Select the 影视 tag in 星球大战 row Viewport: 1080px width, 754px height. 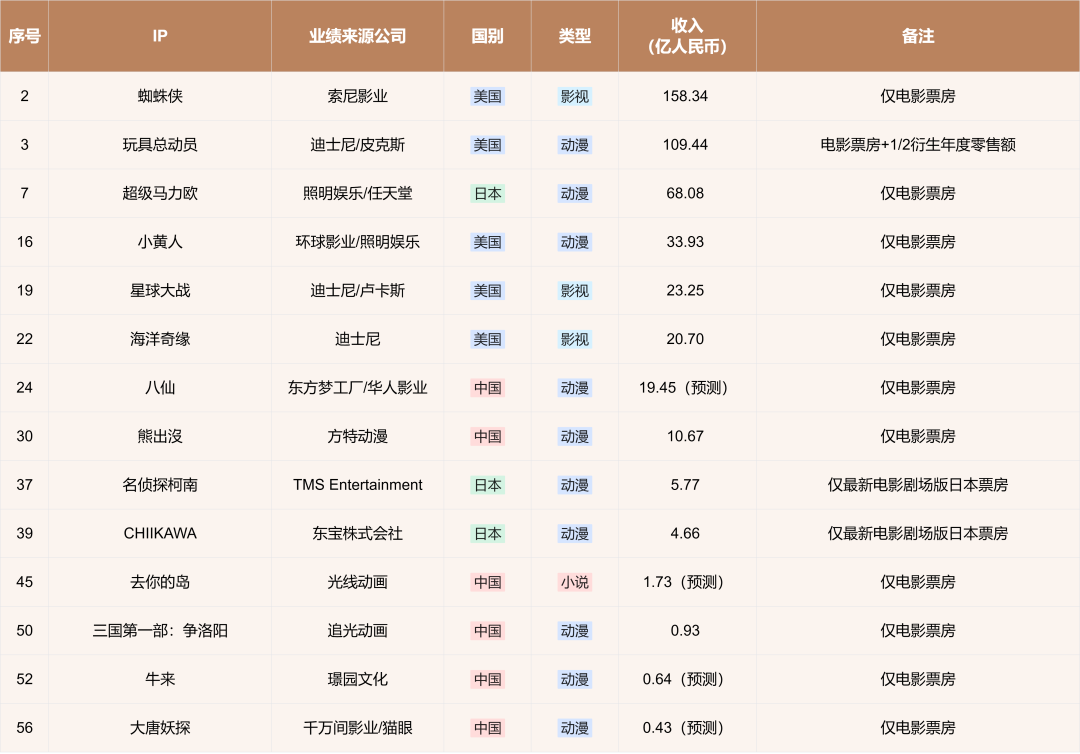pos(574,291)
